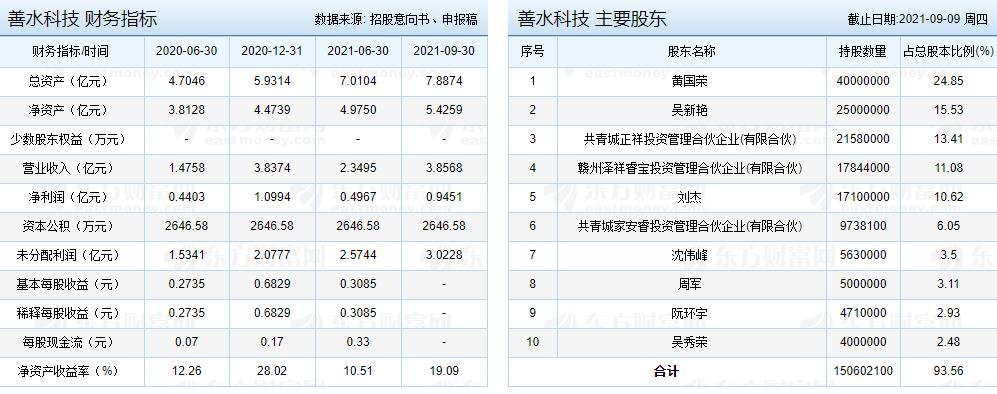Select shareholder 沈伟峰
997x394 pixels.
(689, 255)
